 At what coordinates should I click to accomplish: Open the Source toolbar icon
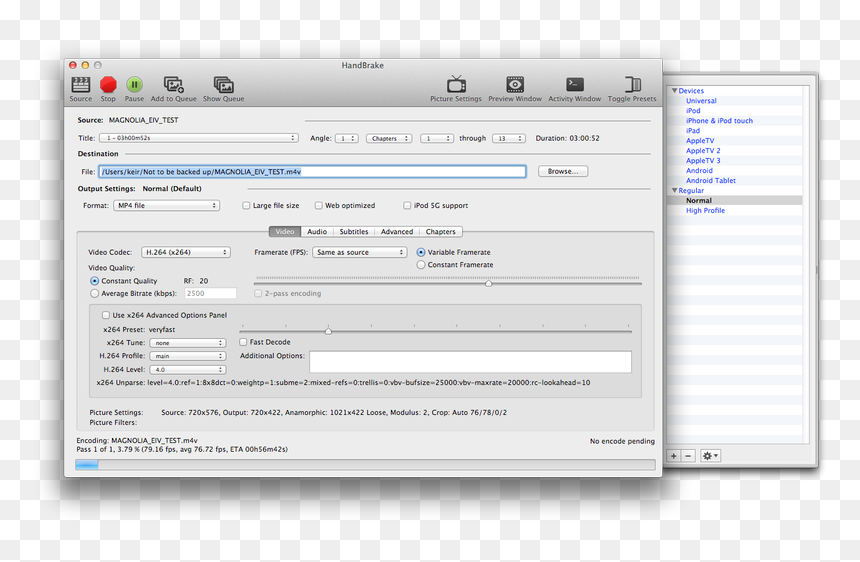[x=81, y=85]
